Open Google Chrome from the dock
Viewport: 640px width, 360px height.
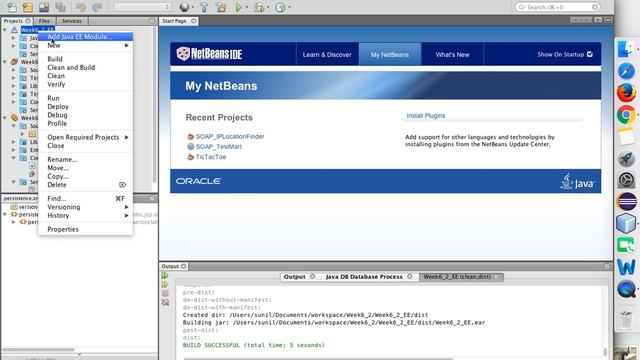coord(626,115)
